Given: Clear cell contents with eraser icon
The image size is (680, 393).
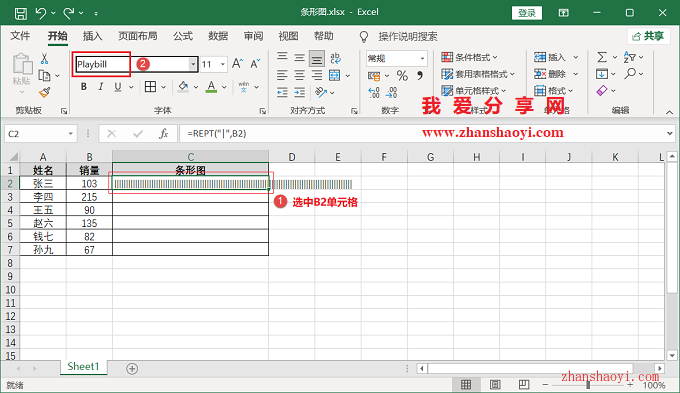Looking at the screenshot, I should tap(602, 91).
